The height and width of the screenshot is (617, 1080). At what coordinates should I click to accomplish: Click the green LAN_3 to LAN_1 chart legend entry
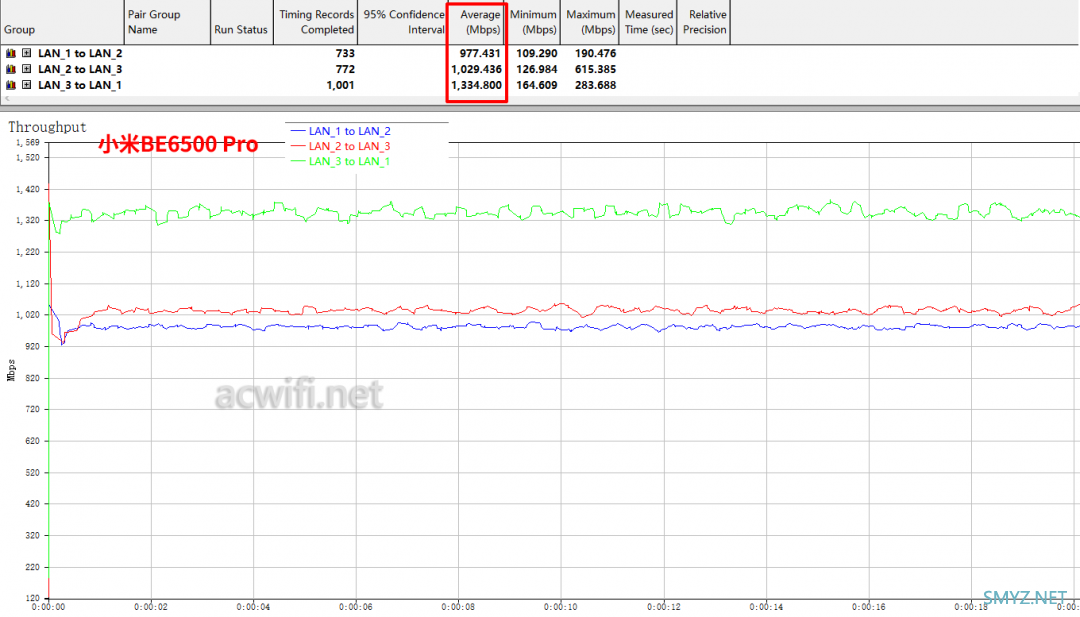tap(341, 161)
